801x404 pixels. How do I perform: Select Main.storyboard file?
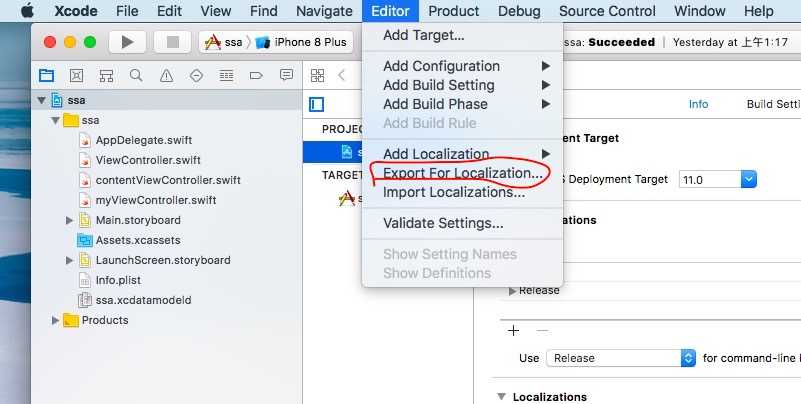138,220
